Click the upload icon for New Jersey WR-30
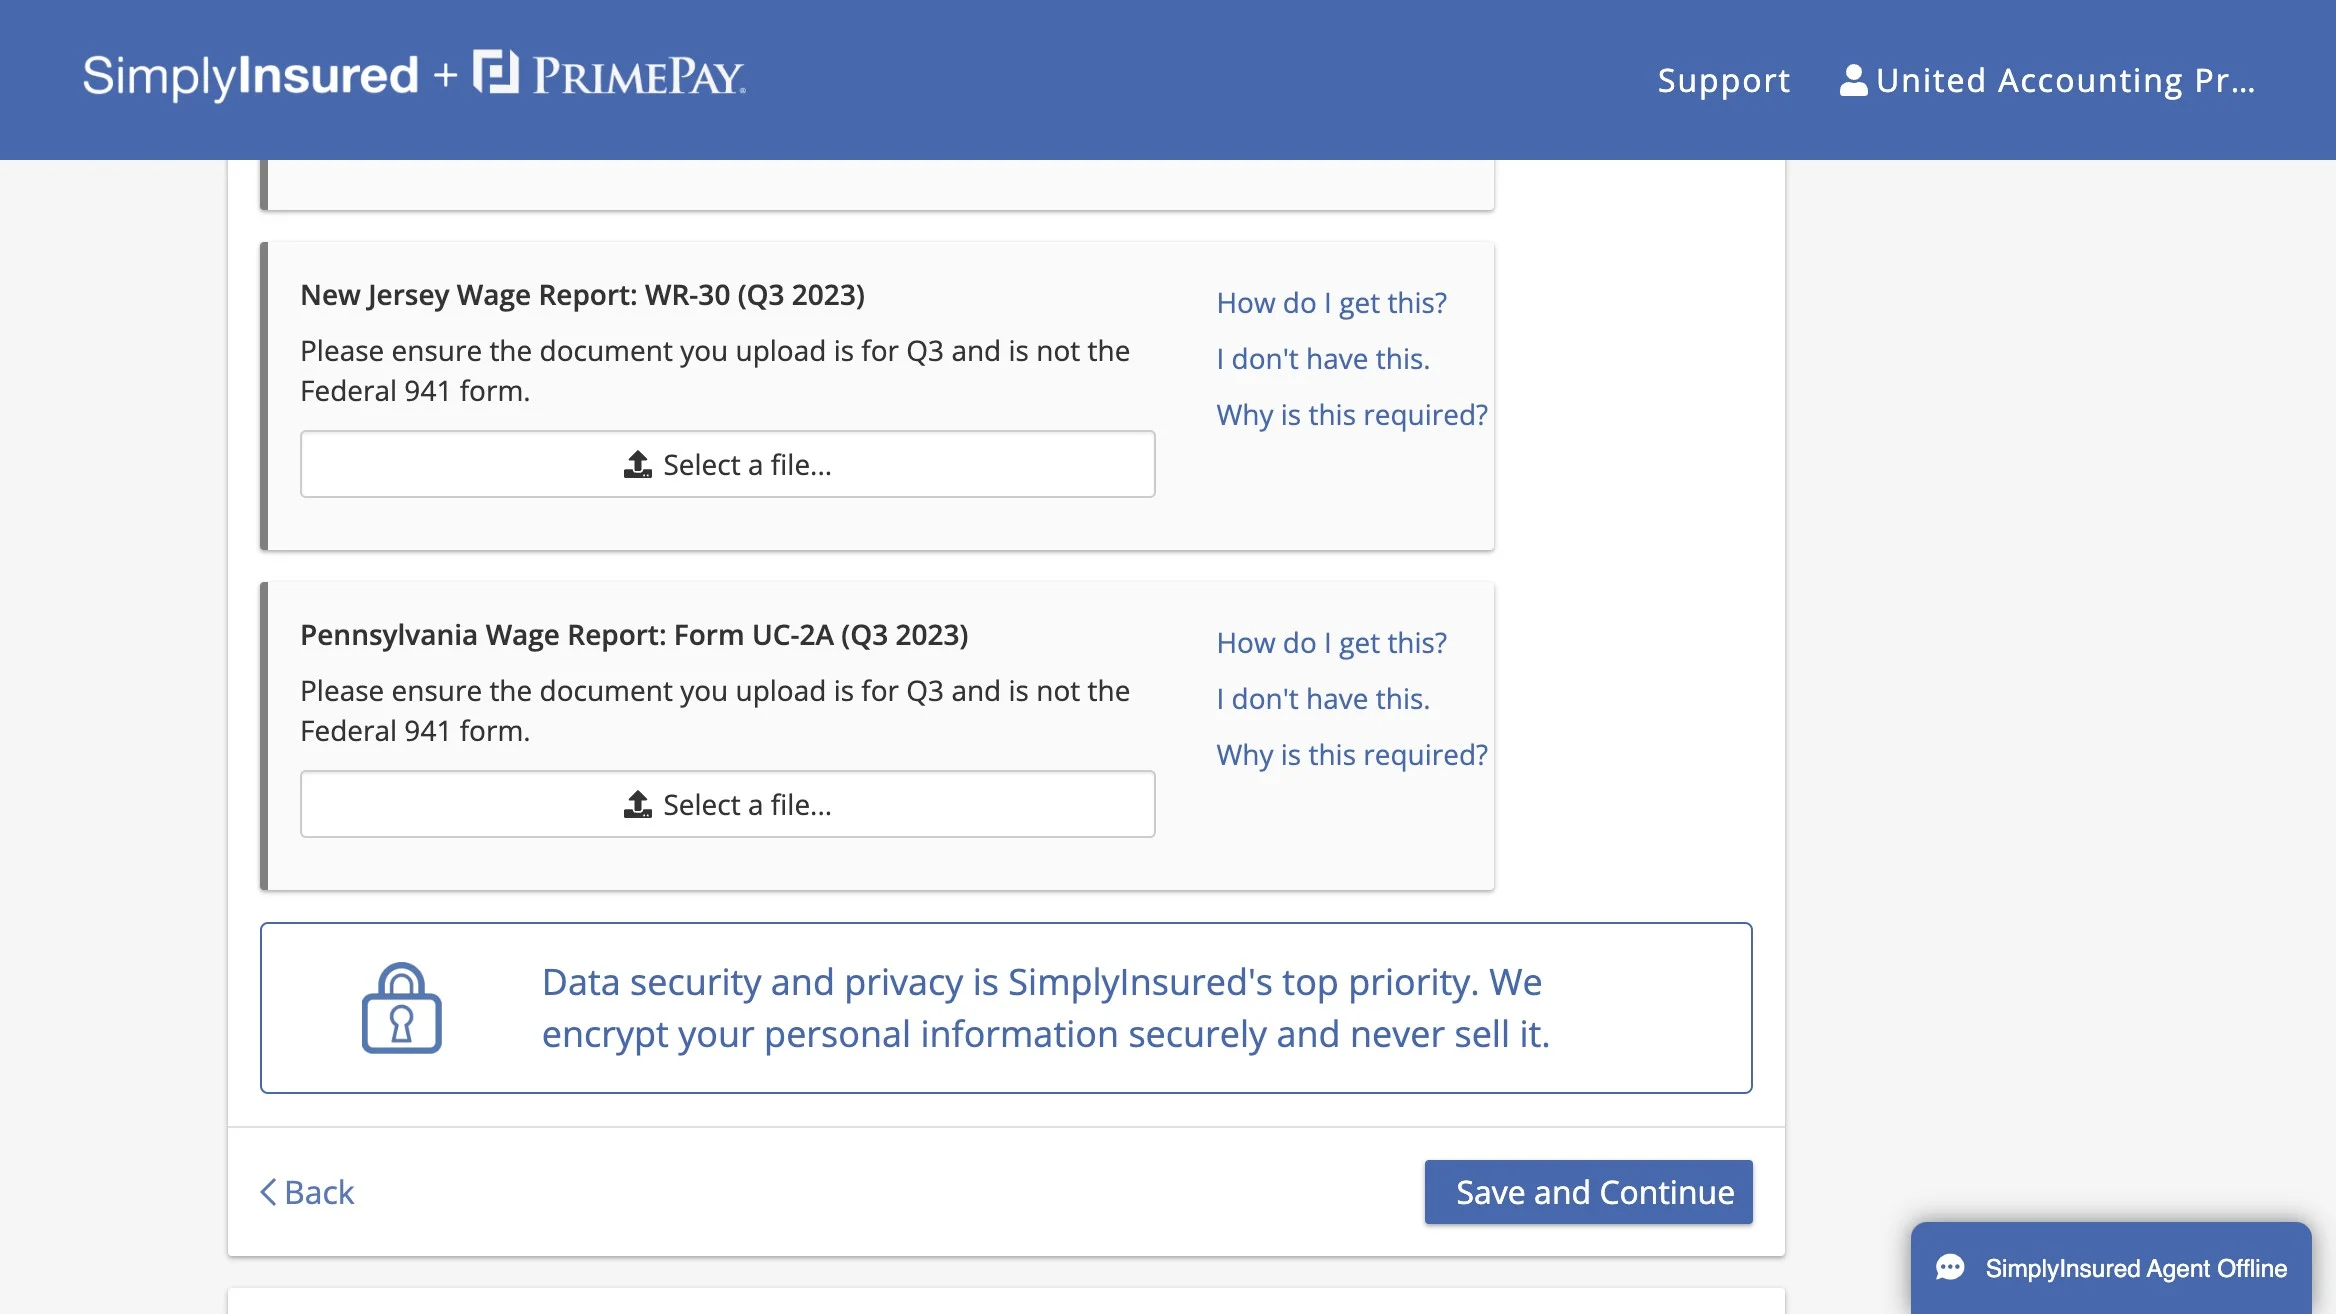 [638, 464]
